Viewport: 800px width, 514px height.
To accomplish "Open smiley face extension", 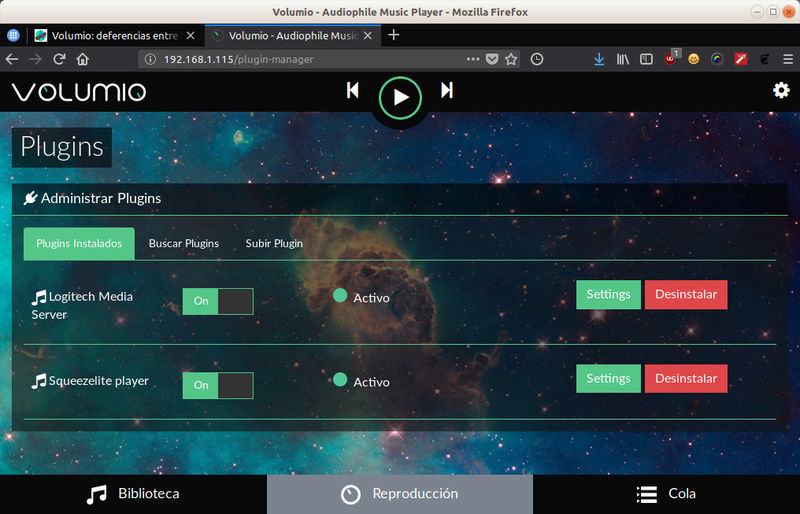I will click(x=693, y=59).
